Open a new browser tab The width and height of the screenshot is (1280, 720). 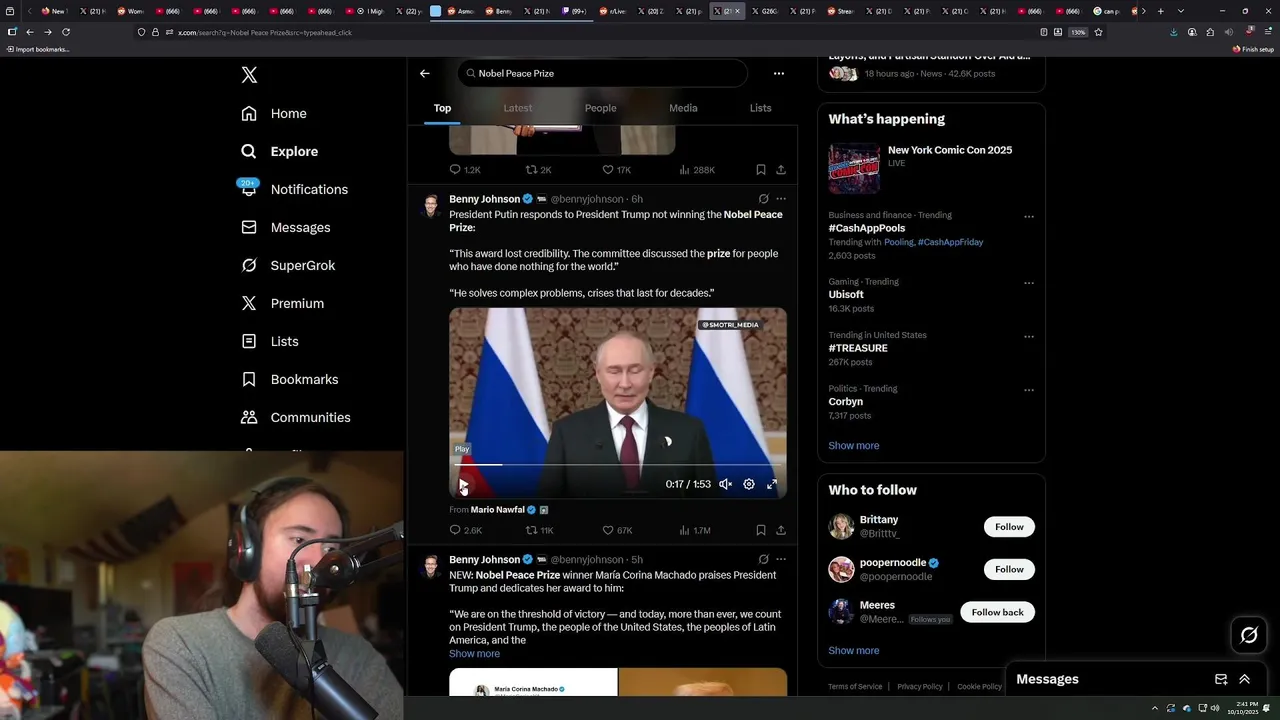[x=1160, y=11]
